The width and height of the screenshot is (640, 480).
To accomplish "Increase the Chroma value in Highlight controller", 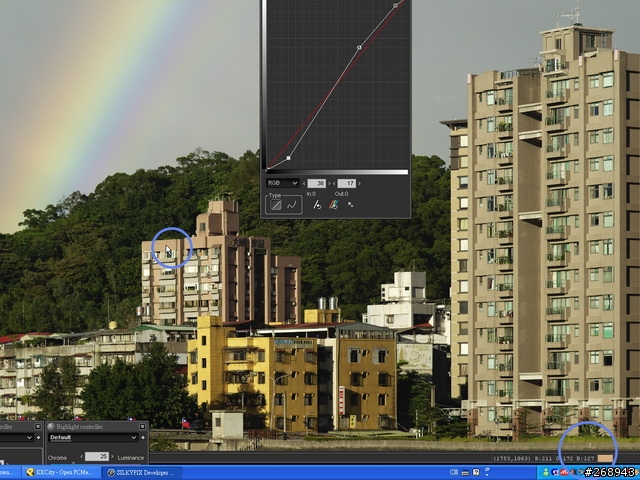I will click(112, 457).
